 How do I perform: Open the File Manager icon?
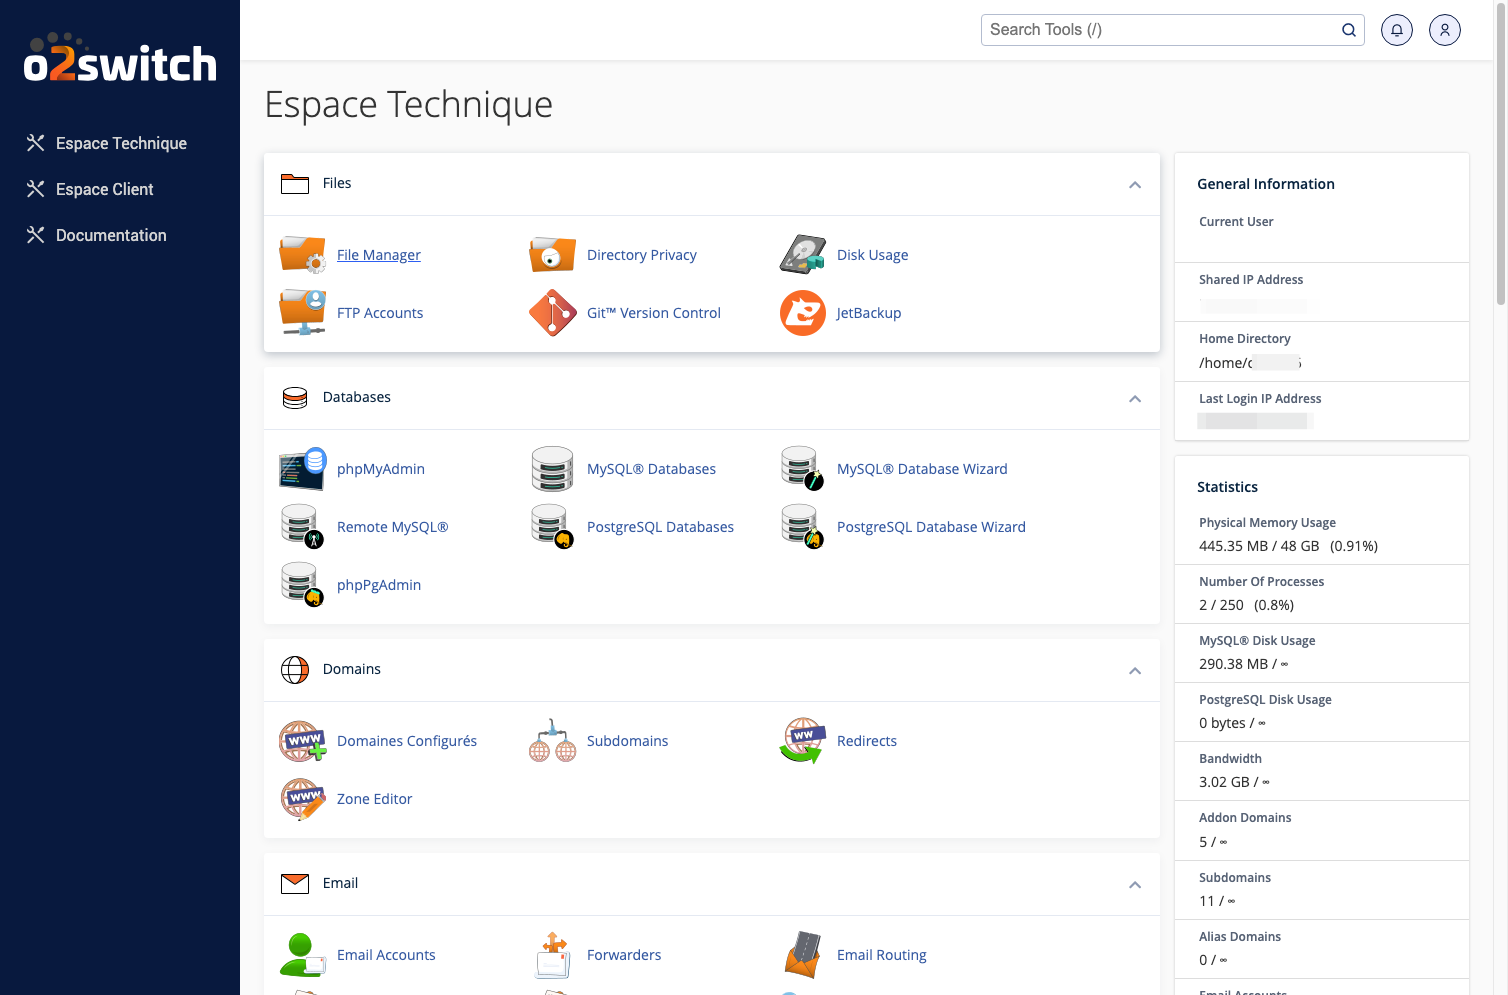302,255
